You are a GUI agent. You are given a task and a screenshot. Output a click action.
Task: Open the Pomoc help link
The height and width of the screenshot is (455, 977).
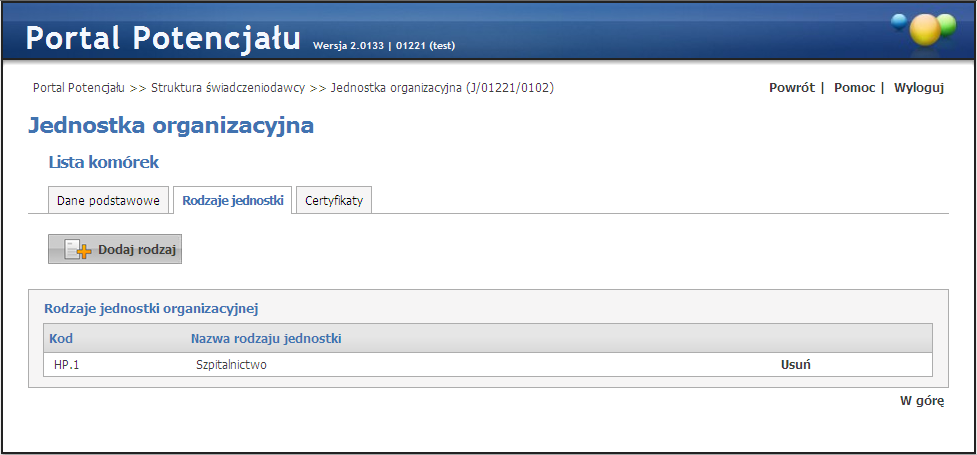point(854,88)
